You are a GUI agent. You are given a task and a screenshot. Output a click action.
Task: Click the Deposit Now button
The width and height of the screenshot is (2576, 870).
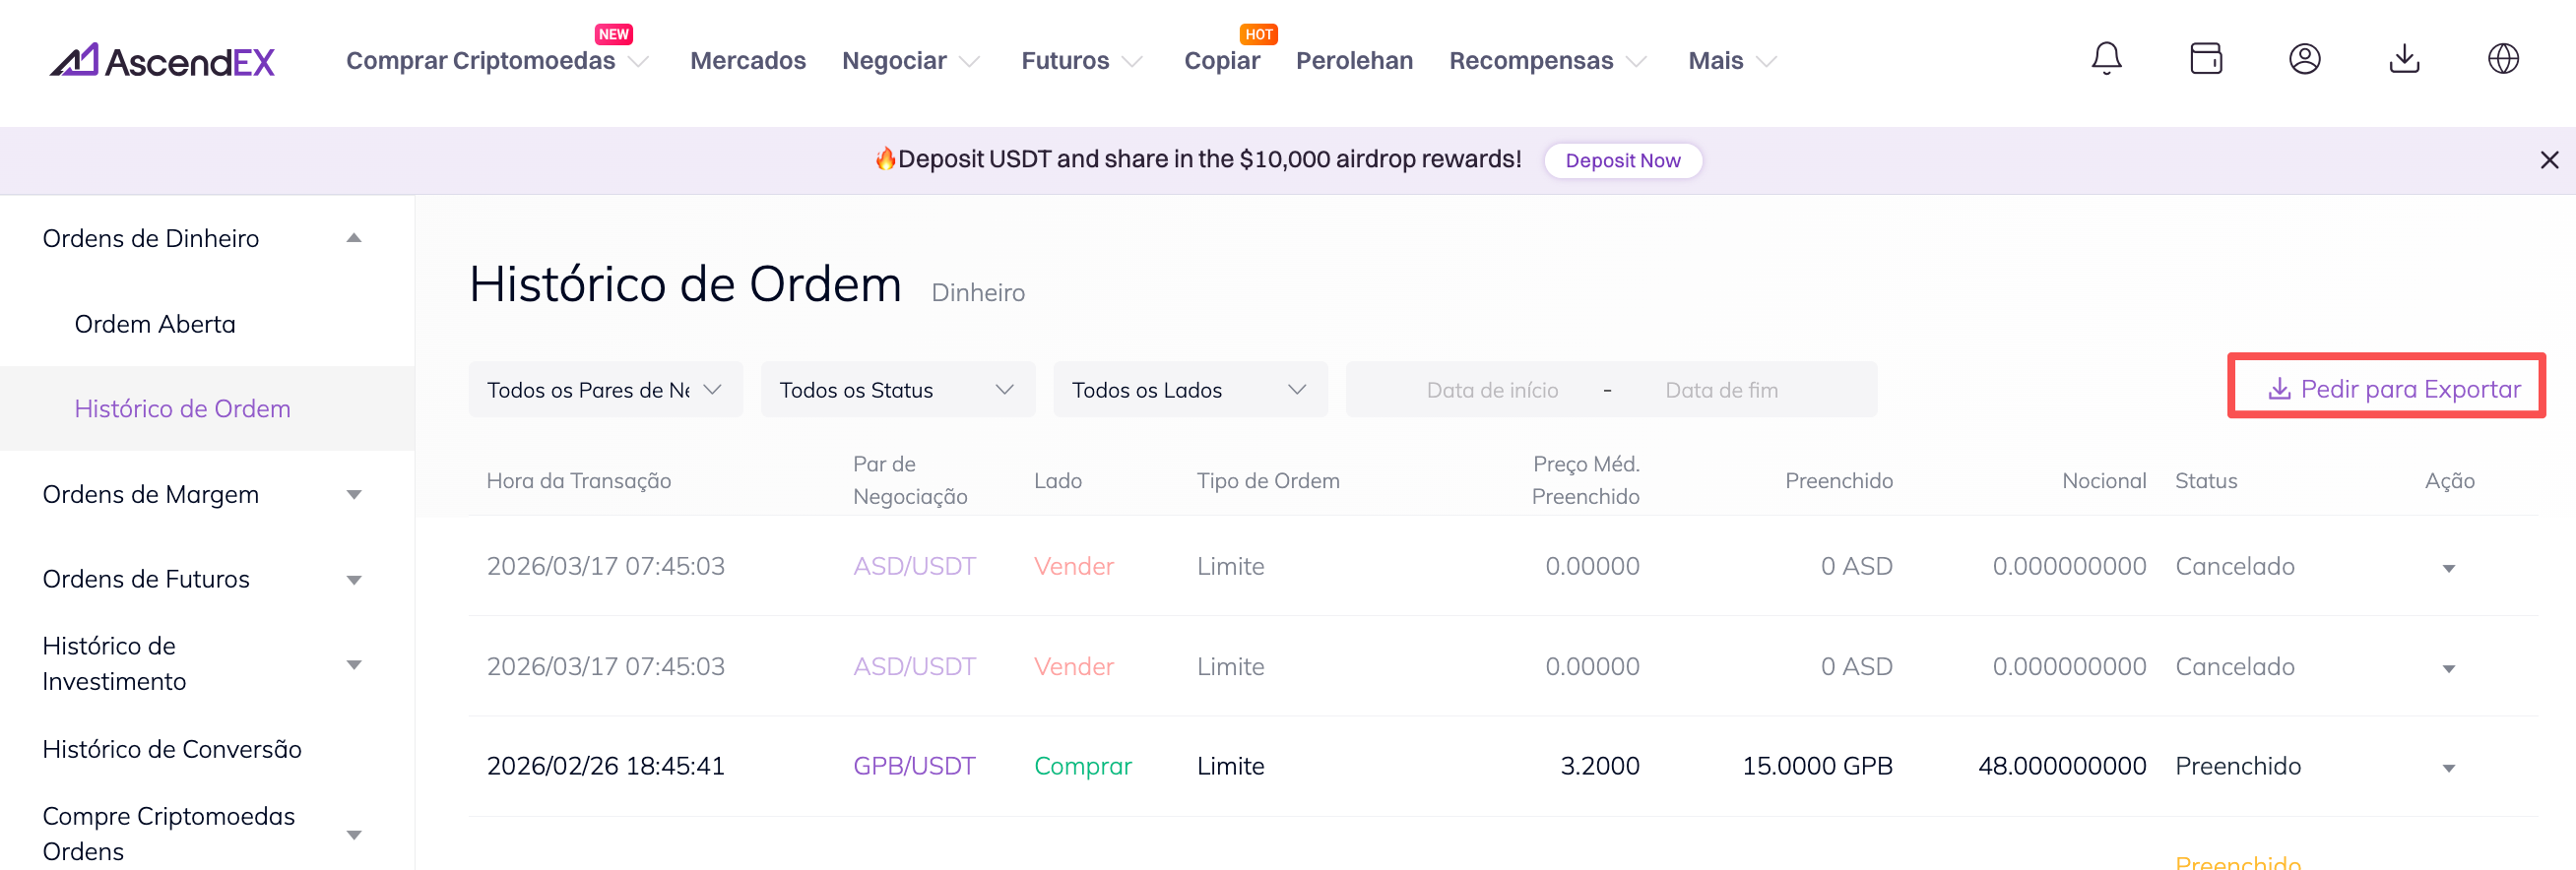(1622, 161)
